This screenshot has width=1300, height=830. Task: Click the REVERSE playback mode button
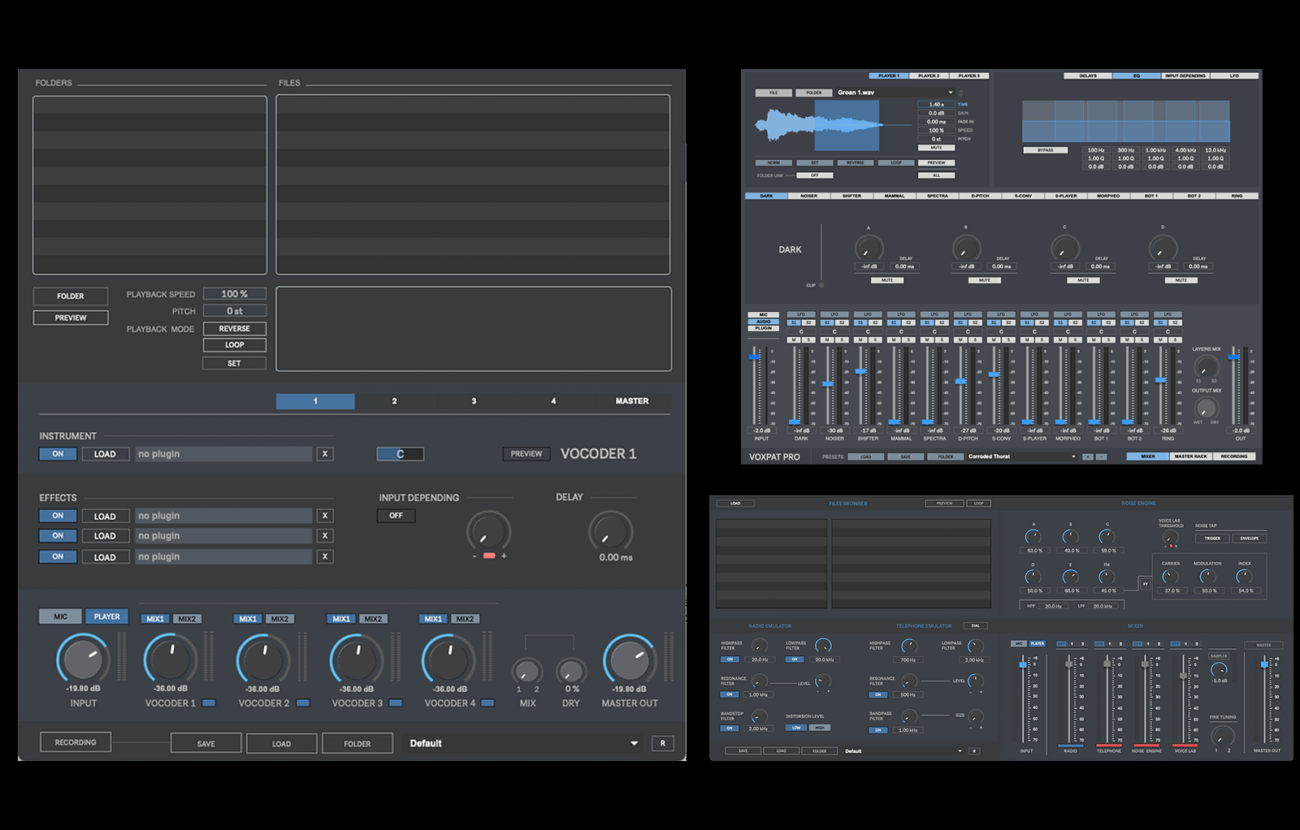coord(233,328)
